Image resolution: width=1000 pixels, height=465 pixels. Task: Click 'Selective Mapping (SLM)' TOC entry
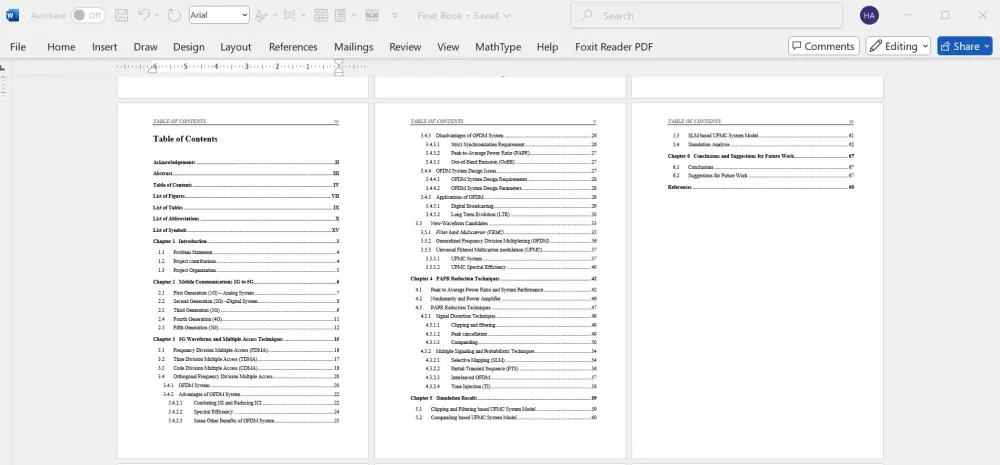click(x=511, y=360)
